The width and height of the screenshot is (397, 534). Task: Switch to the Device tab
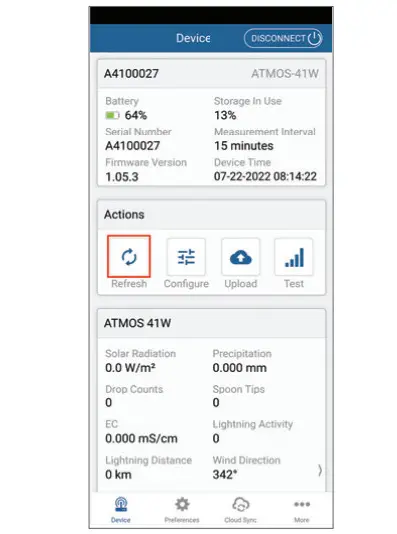121,510
